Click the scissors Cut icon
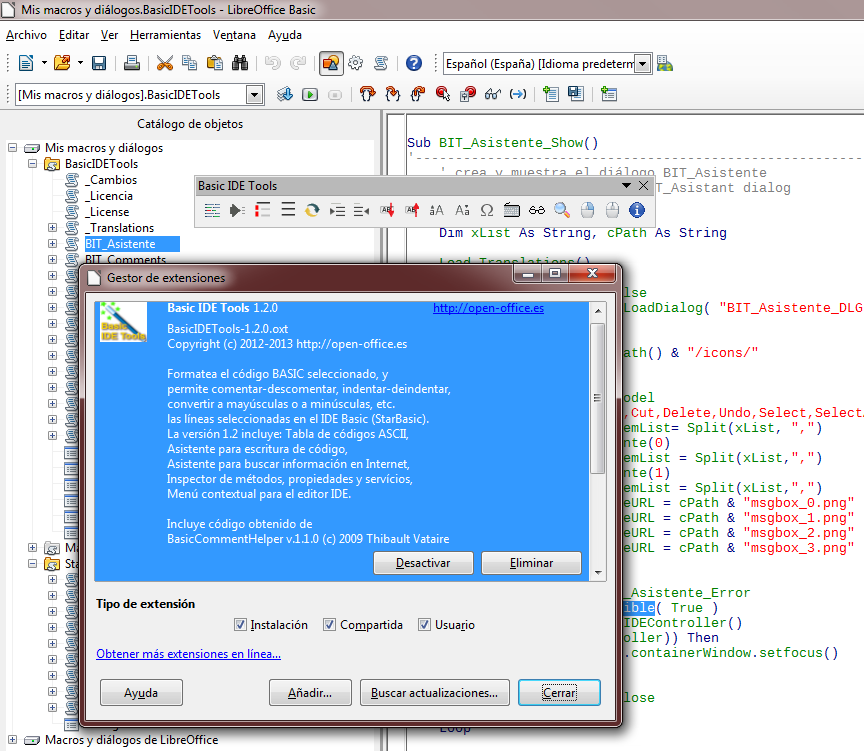 click(x=165, y=63)
